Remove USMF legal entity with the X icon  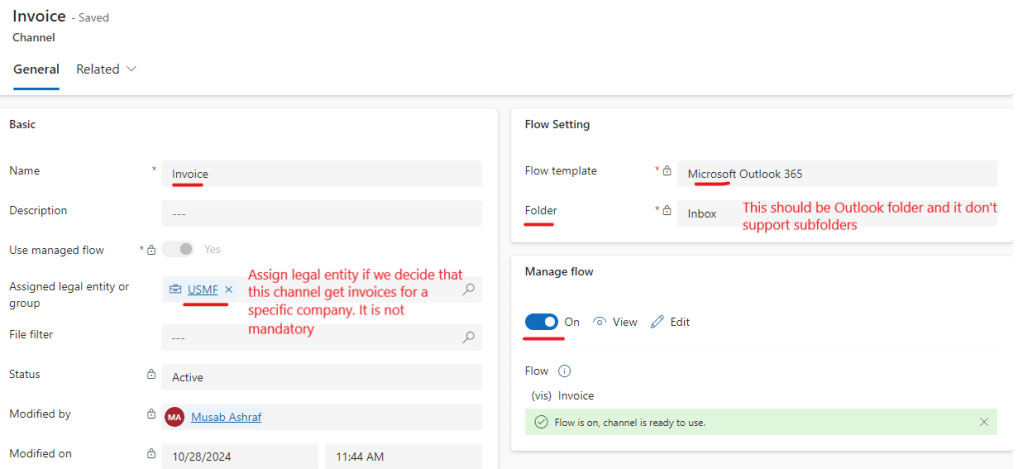pos(228,290)
